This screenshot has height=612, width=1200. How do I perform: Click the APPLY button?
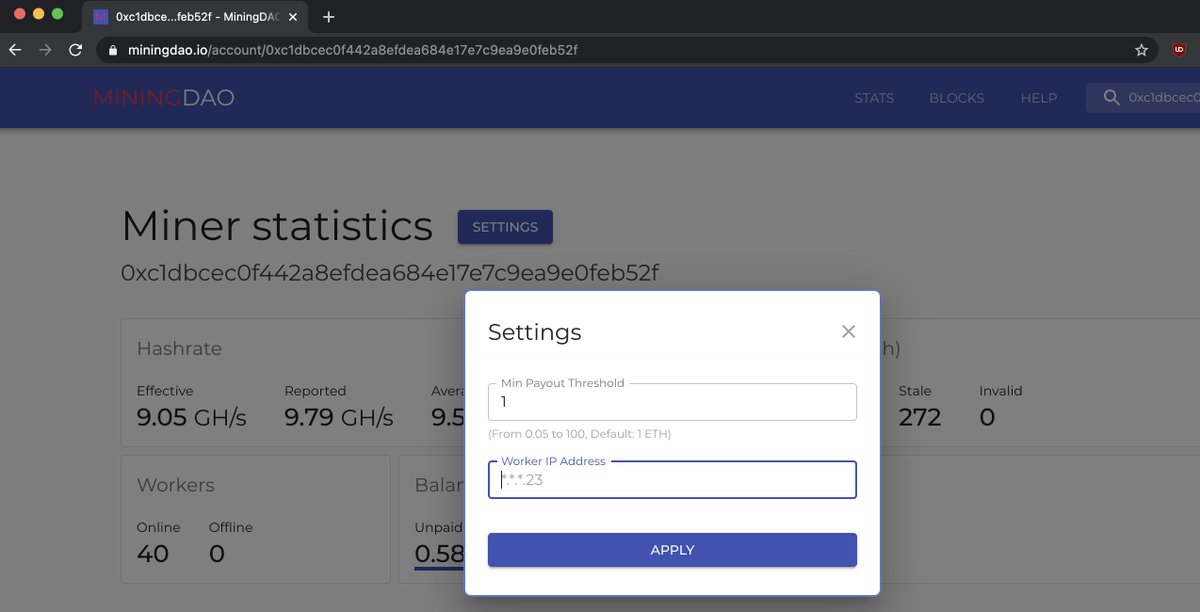[x=672, y=550]
